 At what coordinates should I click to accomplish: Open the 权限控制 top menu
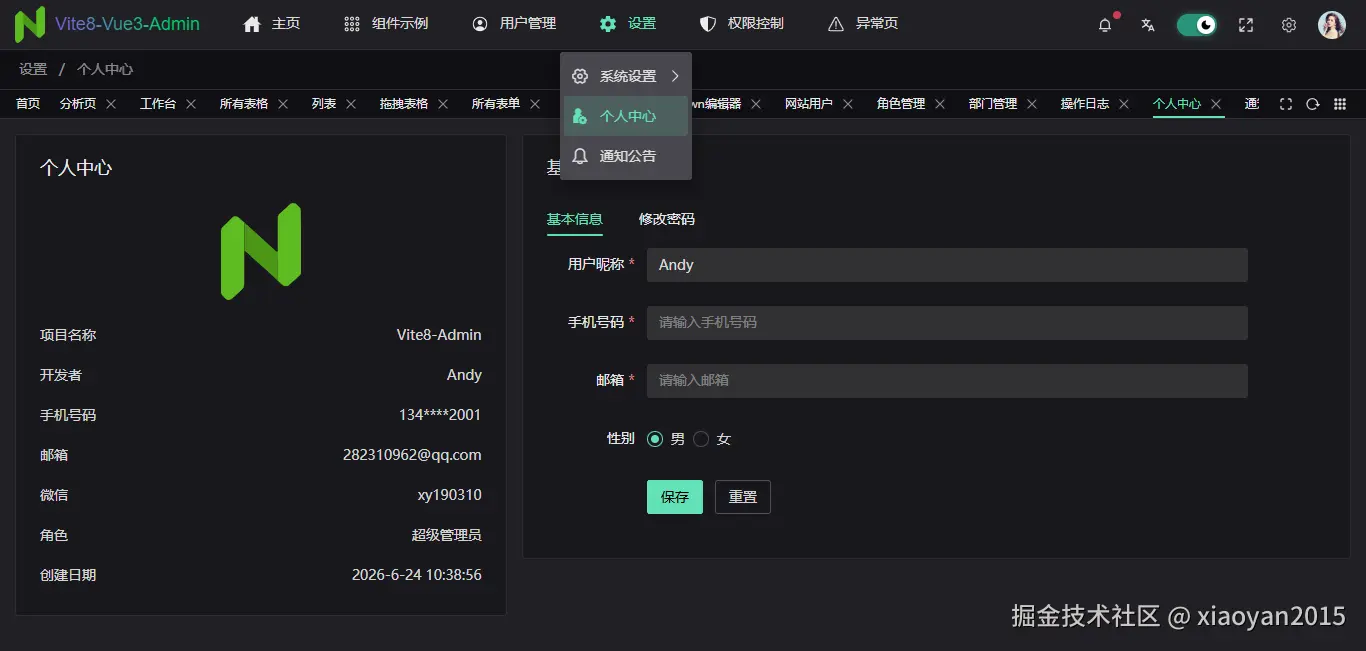[x=741, y=24]
